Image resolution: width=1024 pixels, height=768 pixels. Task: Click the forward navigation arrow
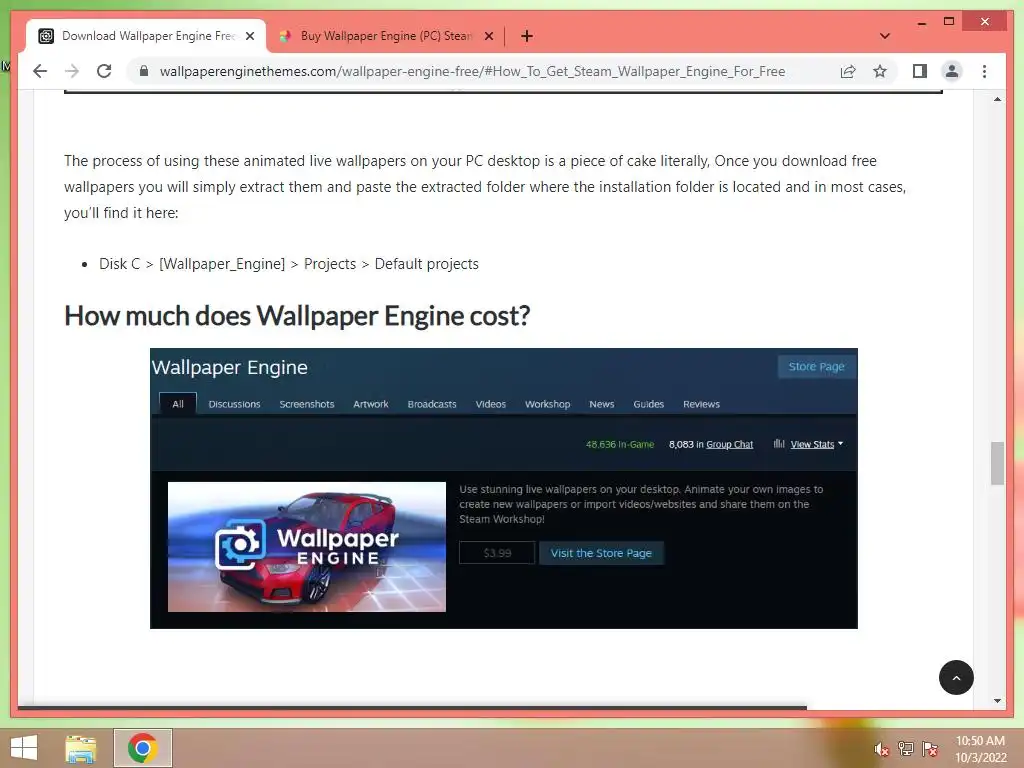click(x=72, y=71)
